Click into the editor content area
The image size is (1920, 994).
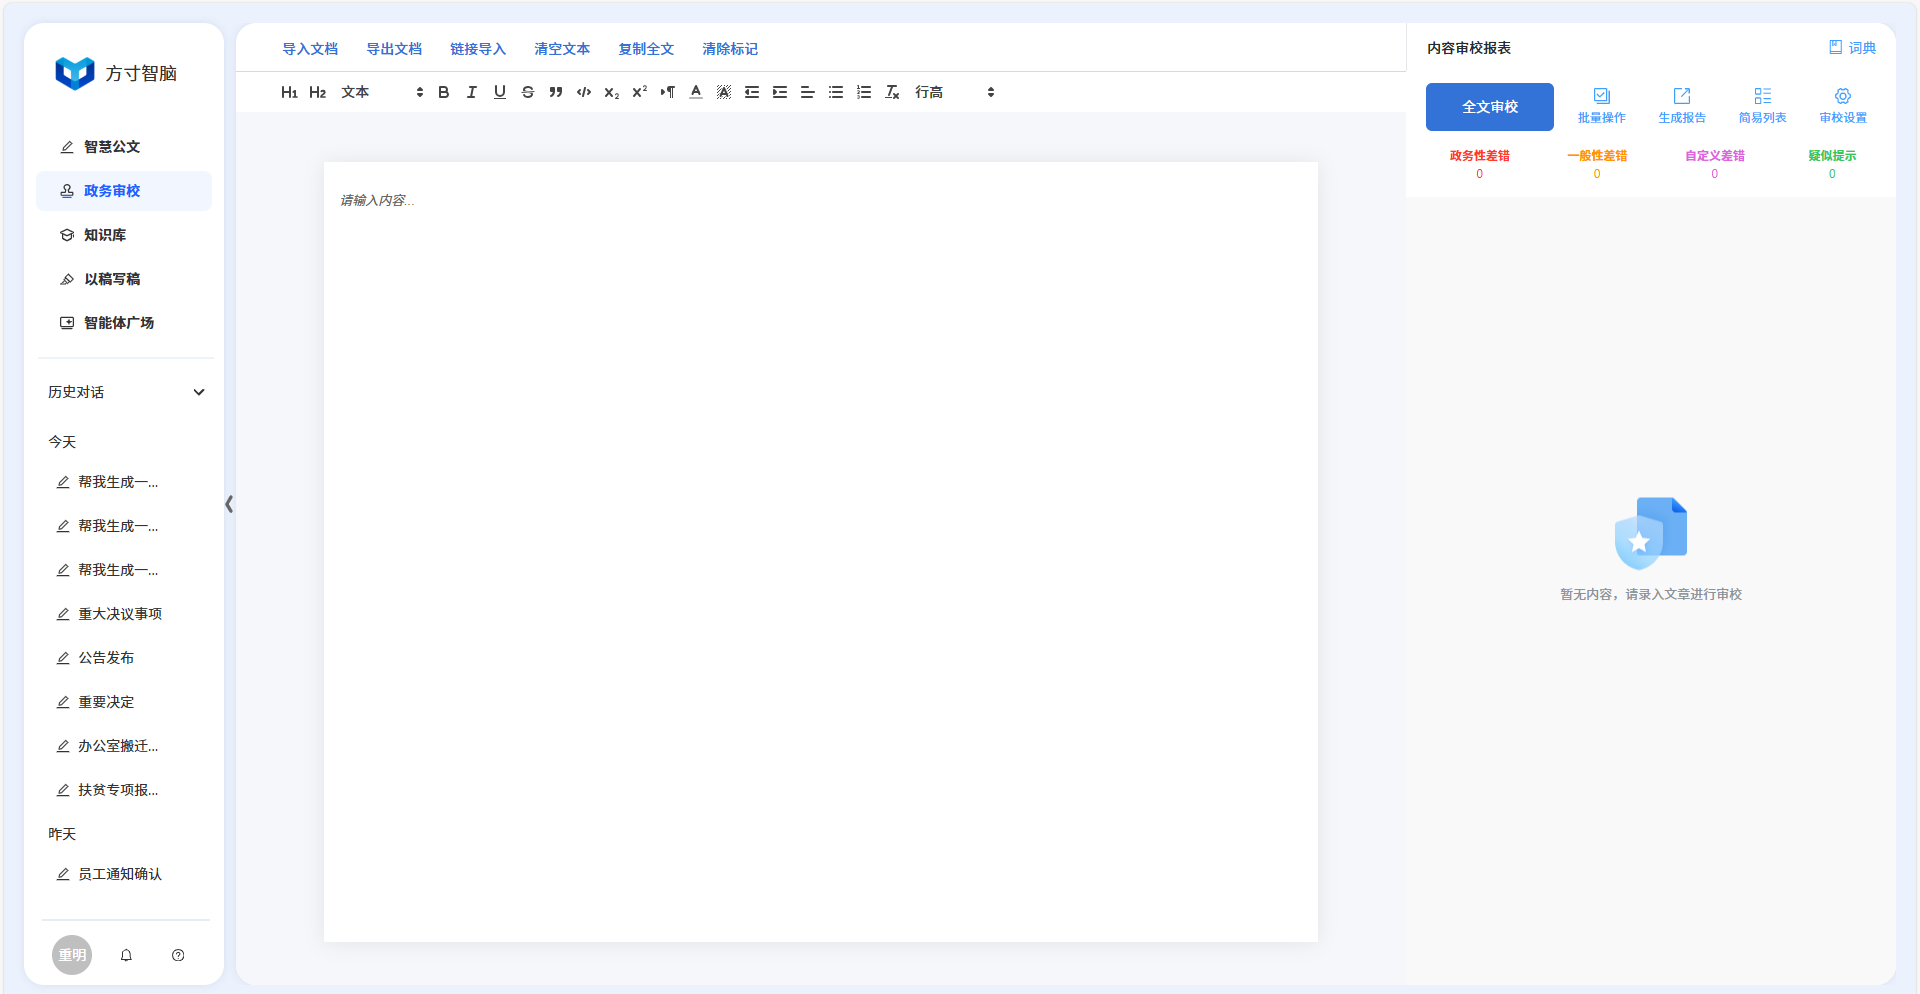pyautogui.click(x=820, y=550)
